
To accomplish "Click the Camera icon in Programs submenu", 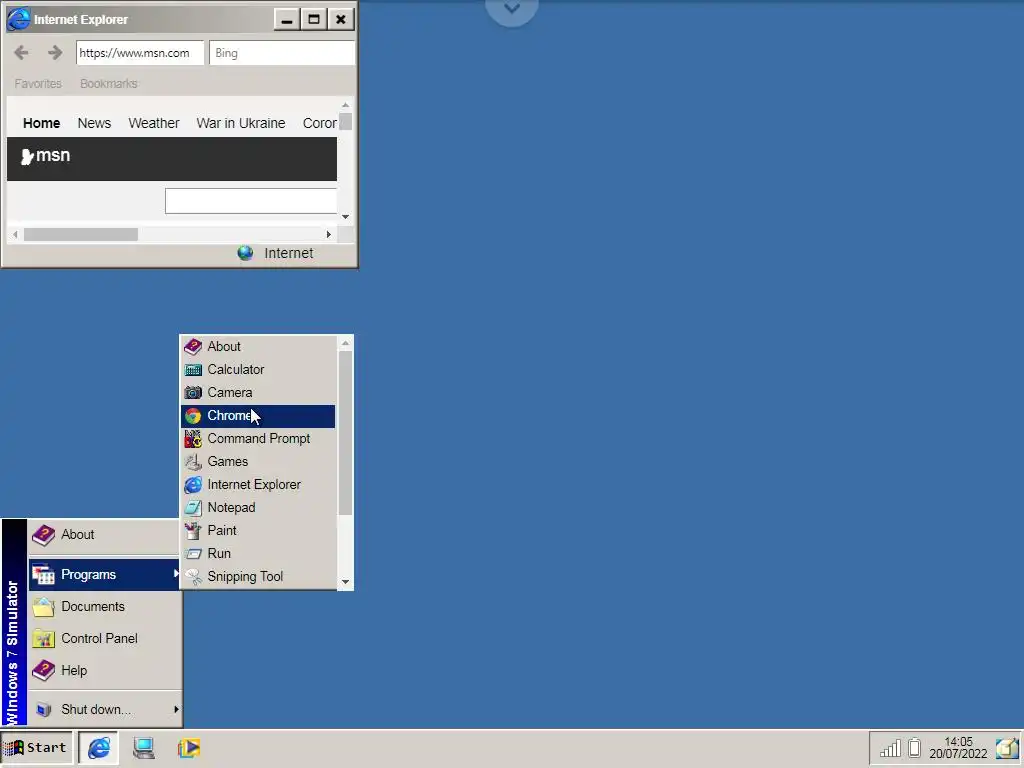I will (x=193, y=392).
